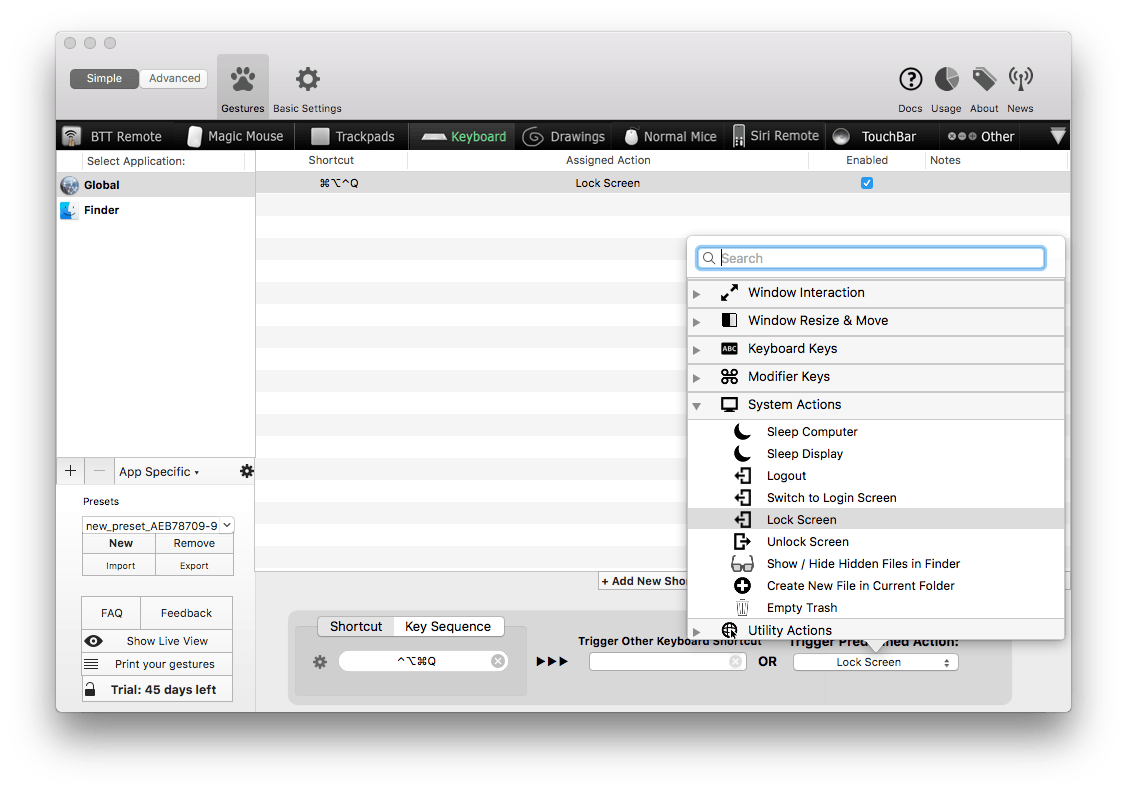Collapse System Actions category
This screenshot has height=792, width=1127.
tap(696, 406)
